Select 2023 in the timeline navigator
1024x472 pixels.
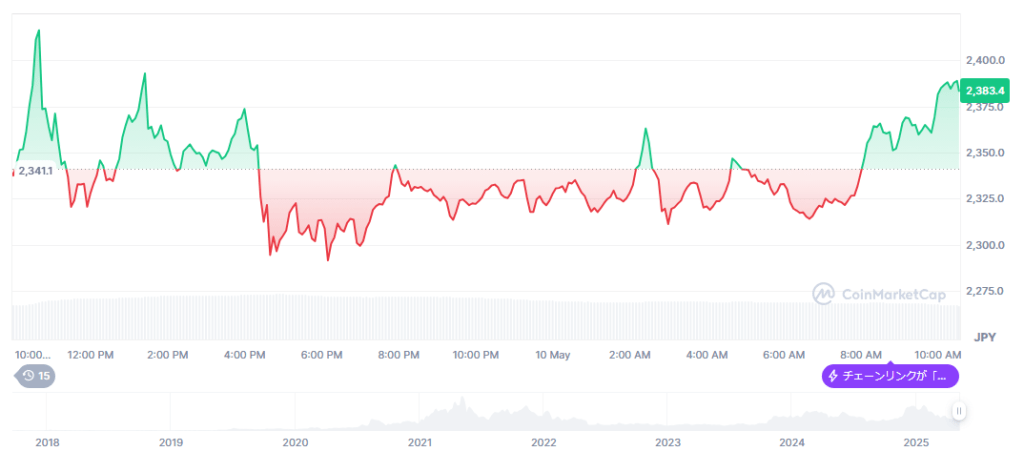[x=668, y=441]
